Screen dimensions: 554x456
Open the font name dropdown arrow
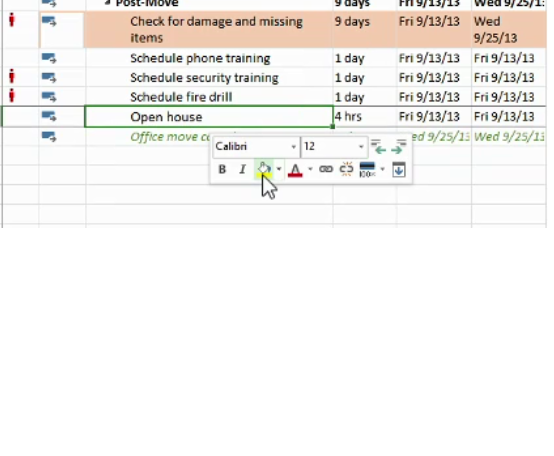tap(293, 147)
